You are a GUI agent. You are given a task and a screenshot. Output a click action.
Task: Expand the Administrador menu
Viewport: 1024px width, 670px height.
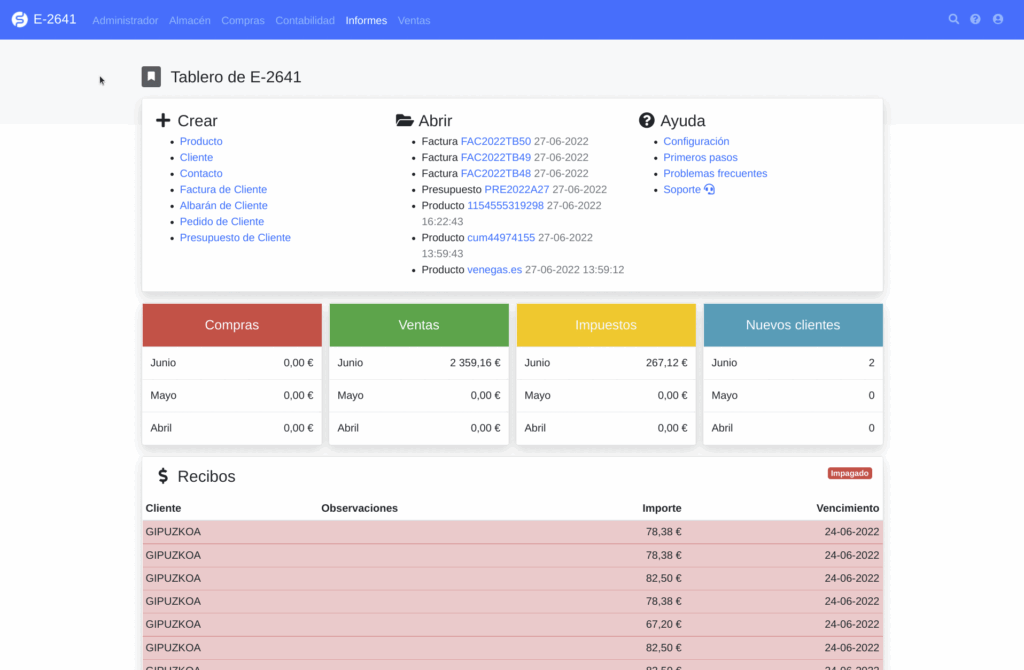[125, 20]
